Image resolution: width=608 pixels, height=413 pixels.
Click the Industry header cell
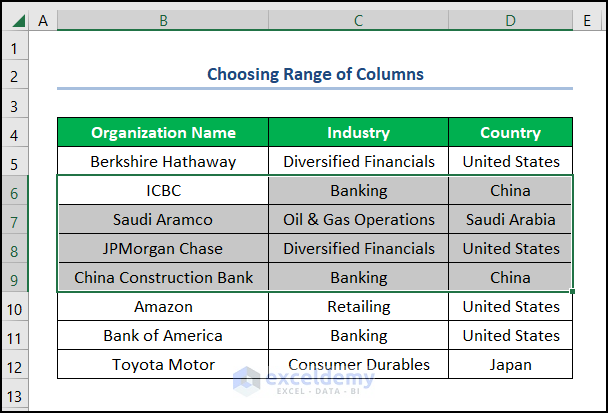point(358,132)
